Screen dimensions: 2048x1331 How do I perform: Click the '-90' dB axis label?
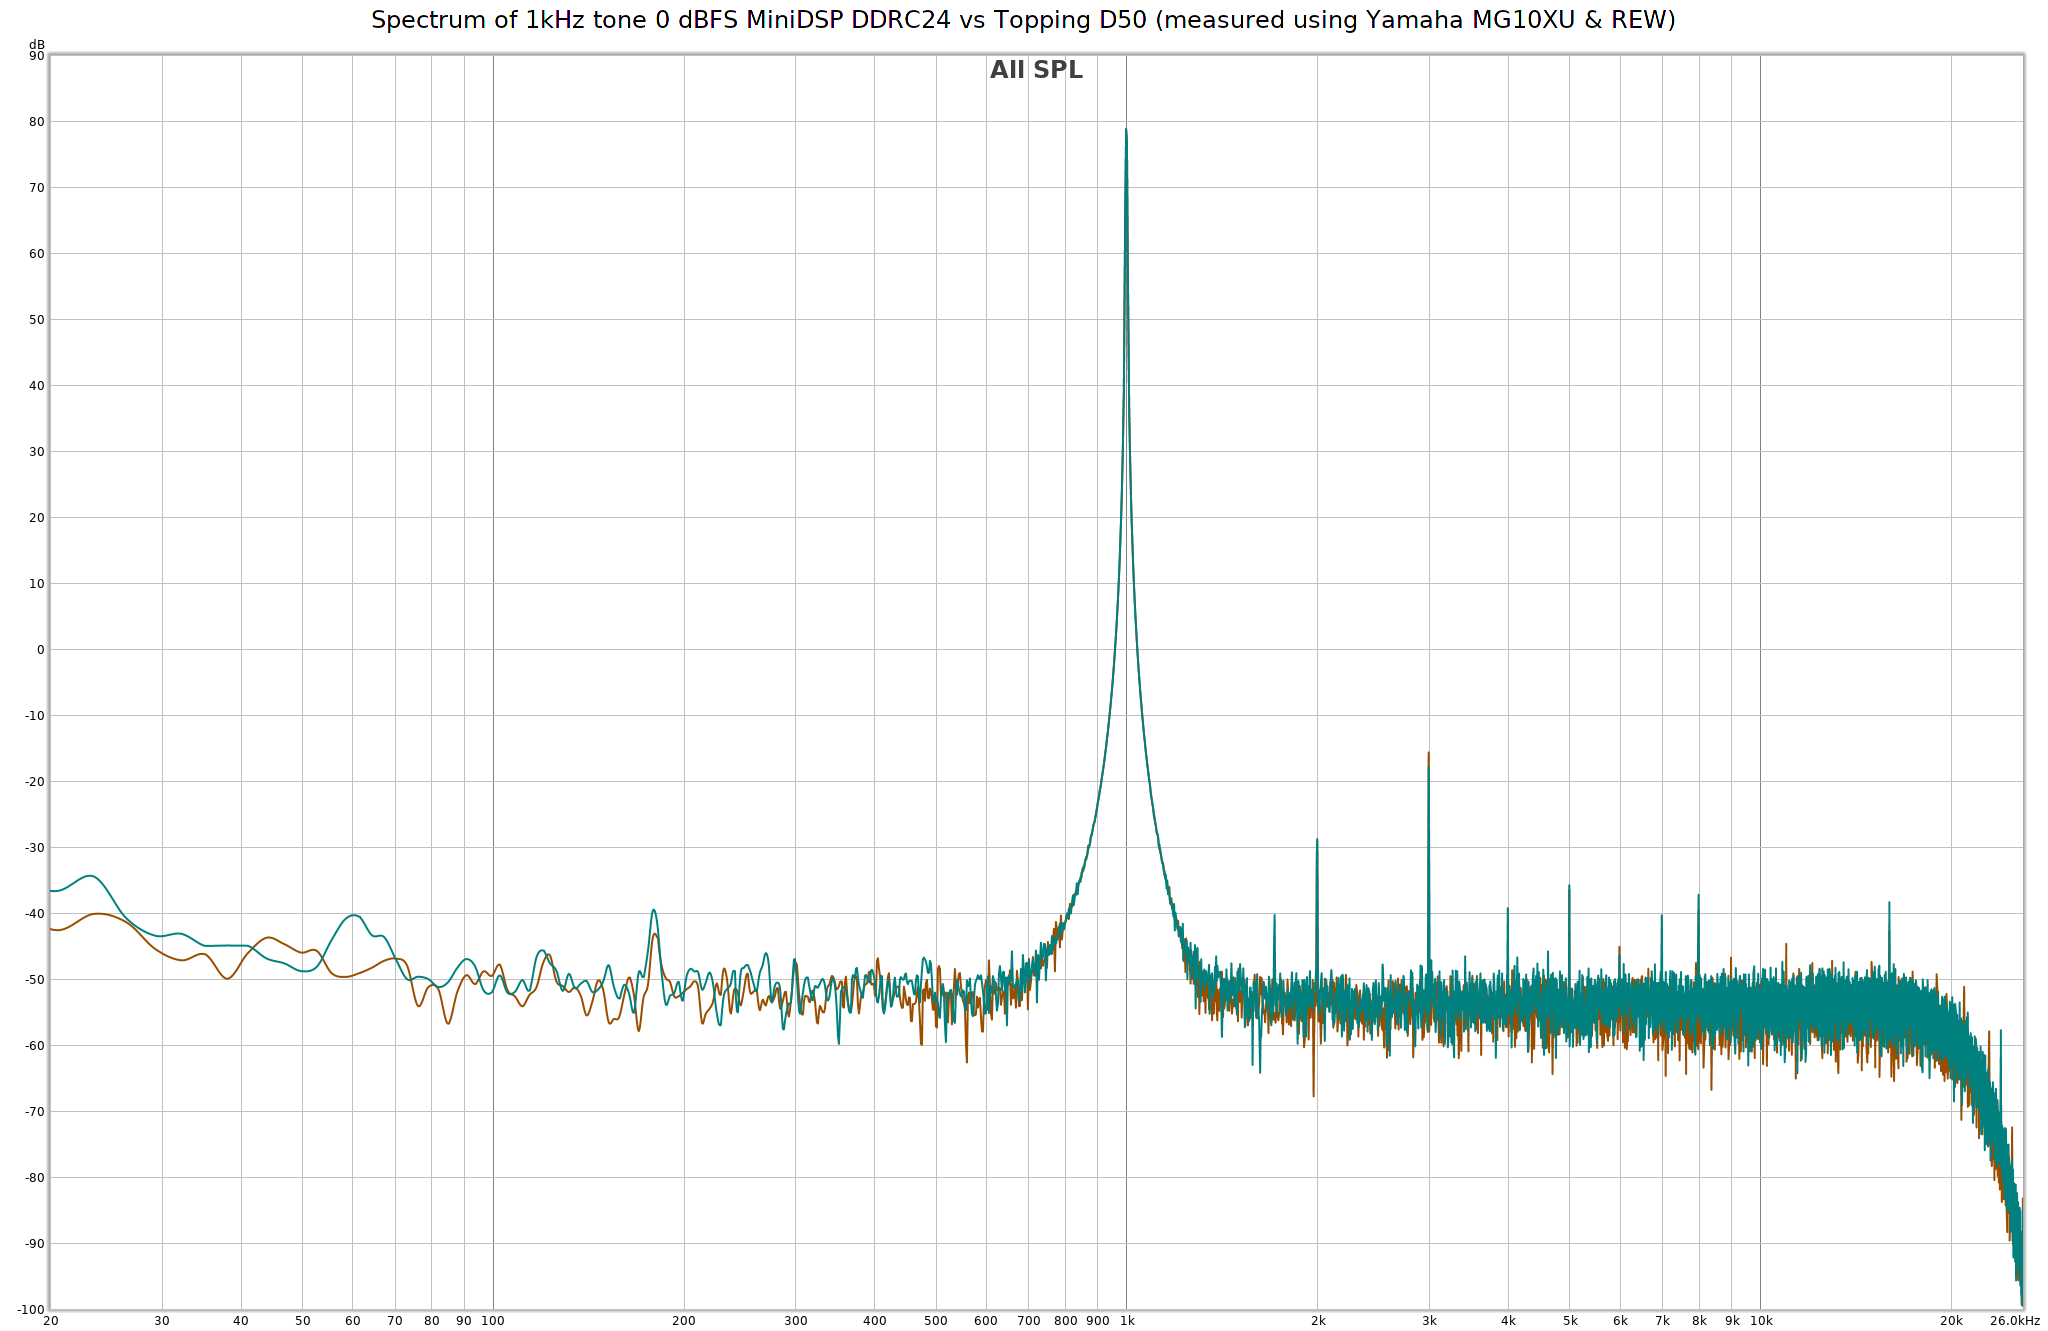(x=35, y=1244)
